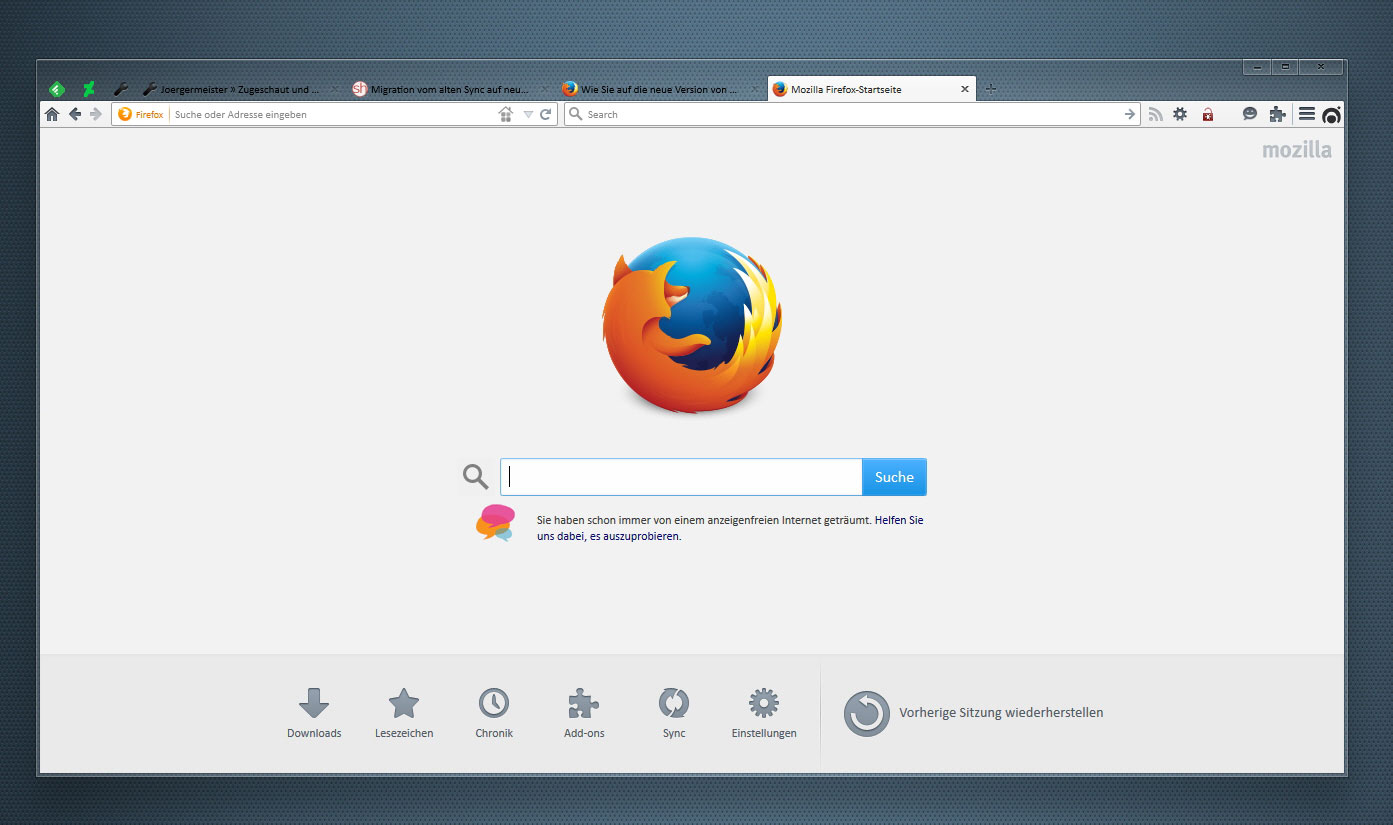Click Vorherige Sitzung wiederherstellen
This screenshot has width=1393, height=825.
[974, 713]
